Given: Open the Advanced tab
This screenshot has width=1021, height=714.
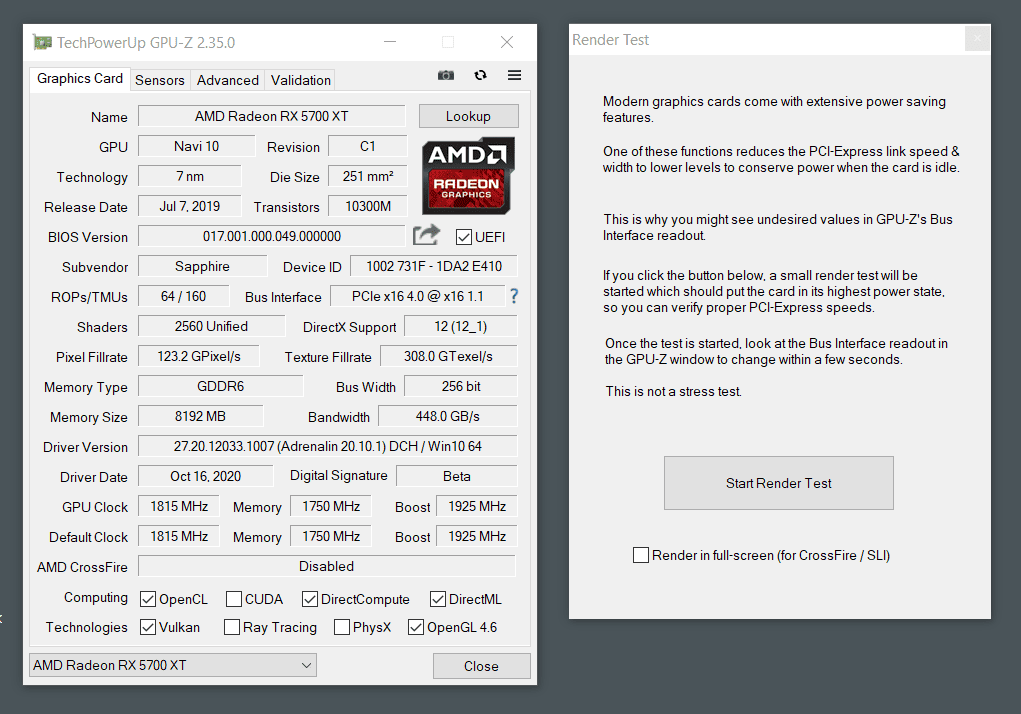Looking at the screenshot, I should point(228,80).
